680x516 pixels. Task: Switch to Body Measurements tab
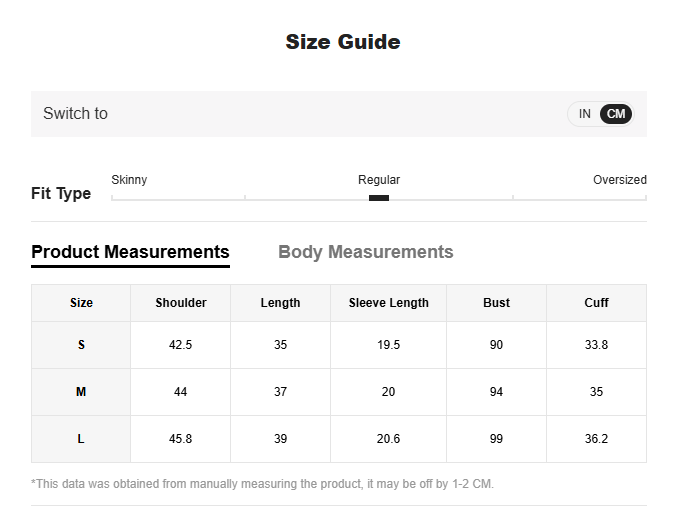[365, 252]
